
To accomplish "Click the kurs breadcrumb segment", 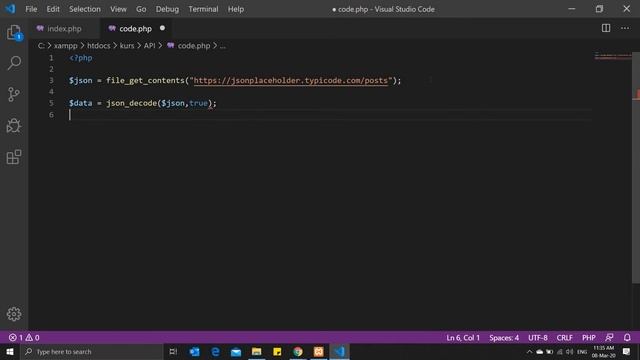I will tap(127, 46).
